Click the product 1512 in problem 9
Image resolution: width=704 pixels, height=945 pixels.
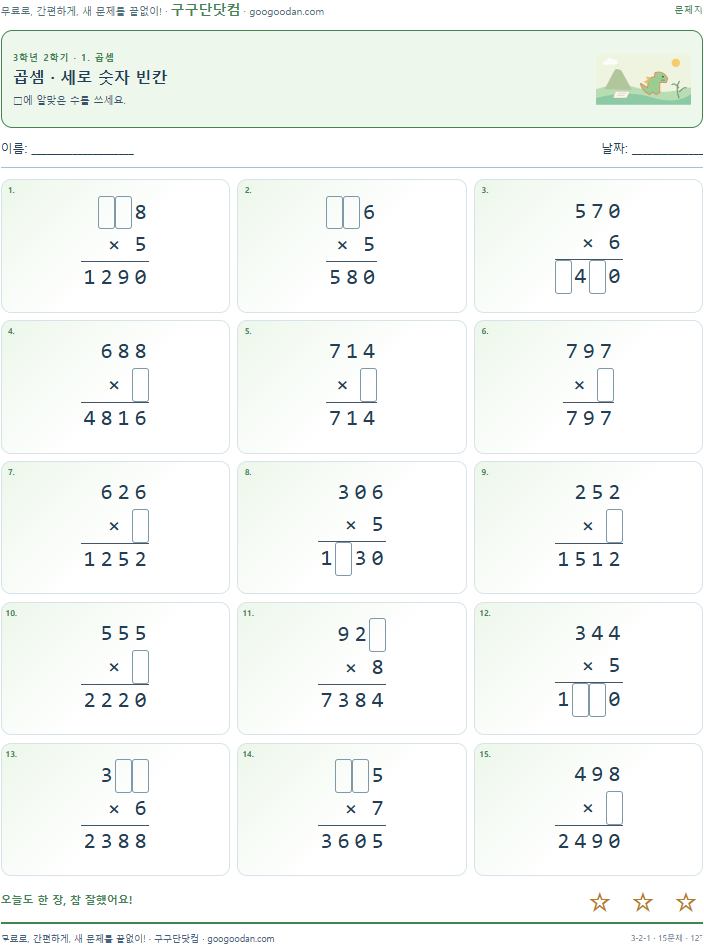tap(589, 559)
